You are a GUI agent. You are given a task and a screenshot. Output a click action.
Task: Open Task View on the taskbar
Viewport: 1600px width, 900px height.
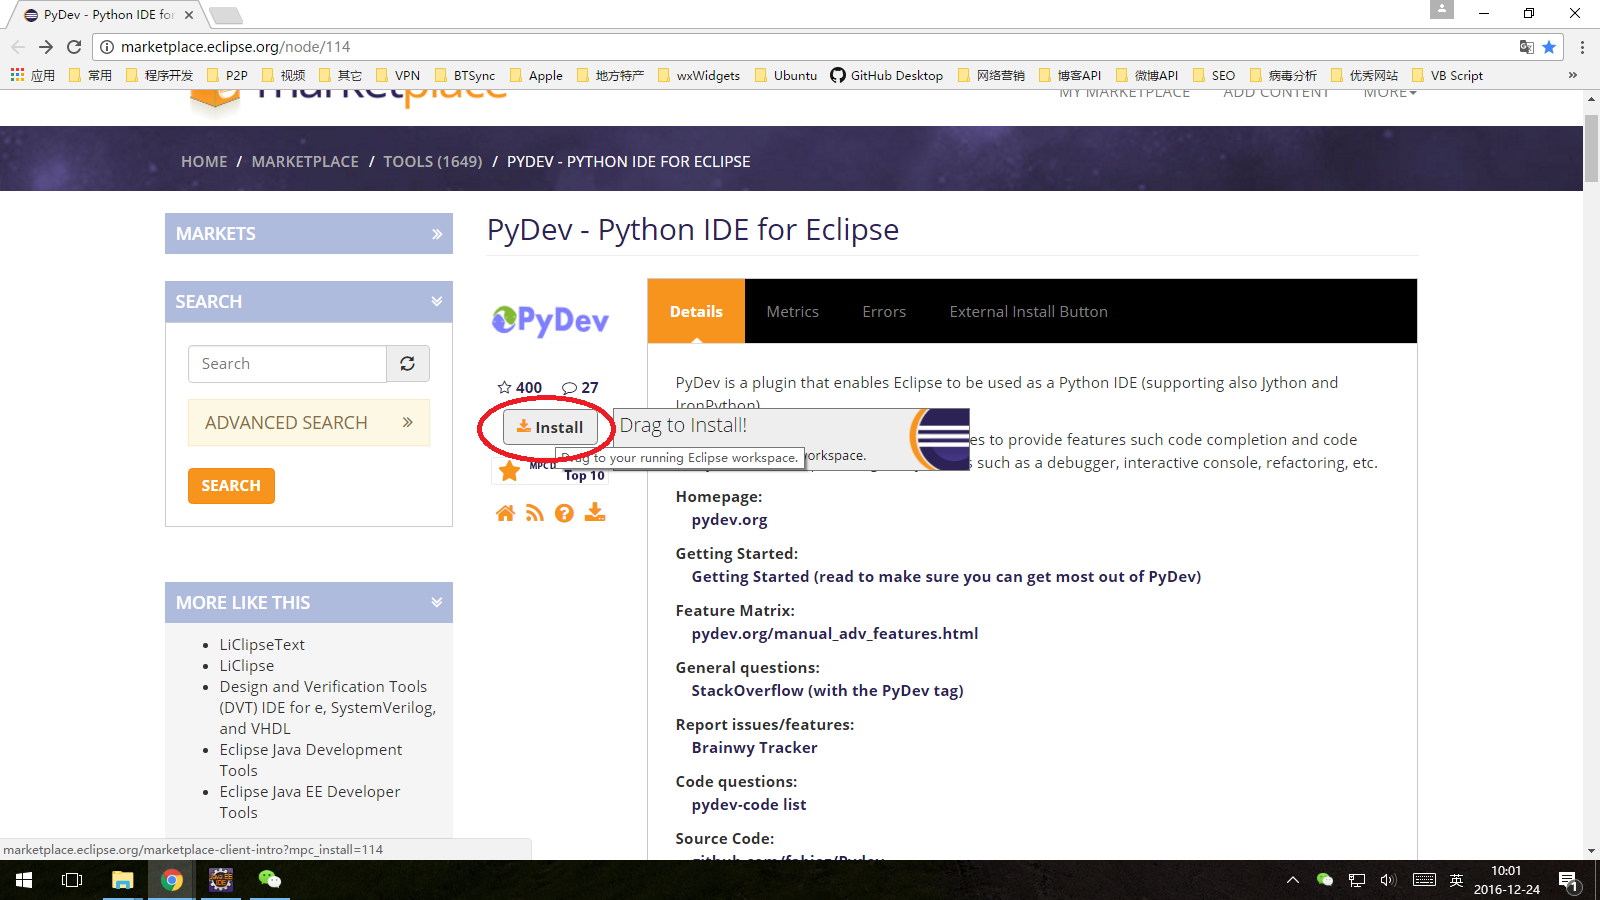pyautogui.click(x=72, y=880)
